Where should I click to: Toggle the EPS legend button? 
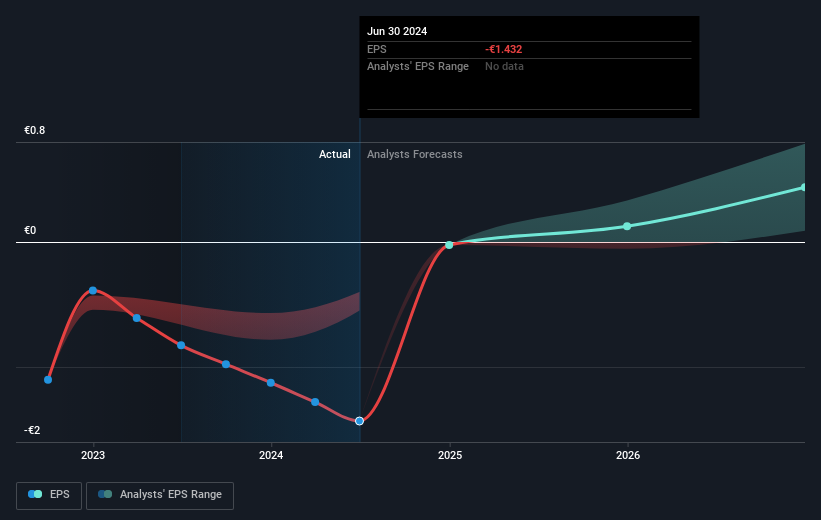tap(49, 495)
